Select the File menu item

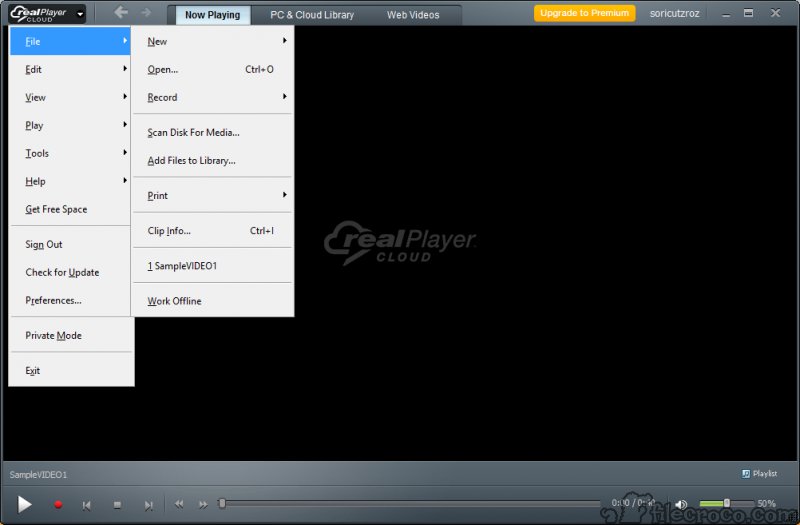click(x=70, y=41)
